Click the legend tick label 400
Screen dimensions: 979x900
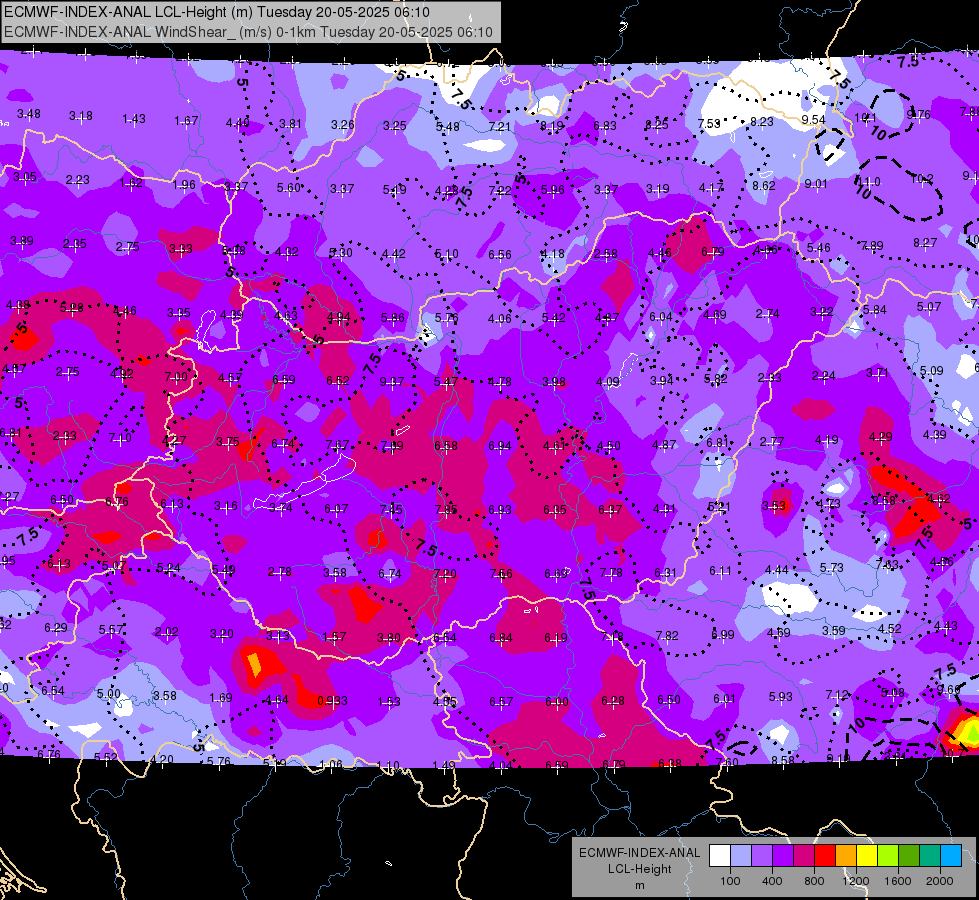click(772, 881)
